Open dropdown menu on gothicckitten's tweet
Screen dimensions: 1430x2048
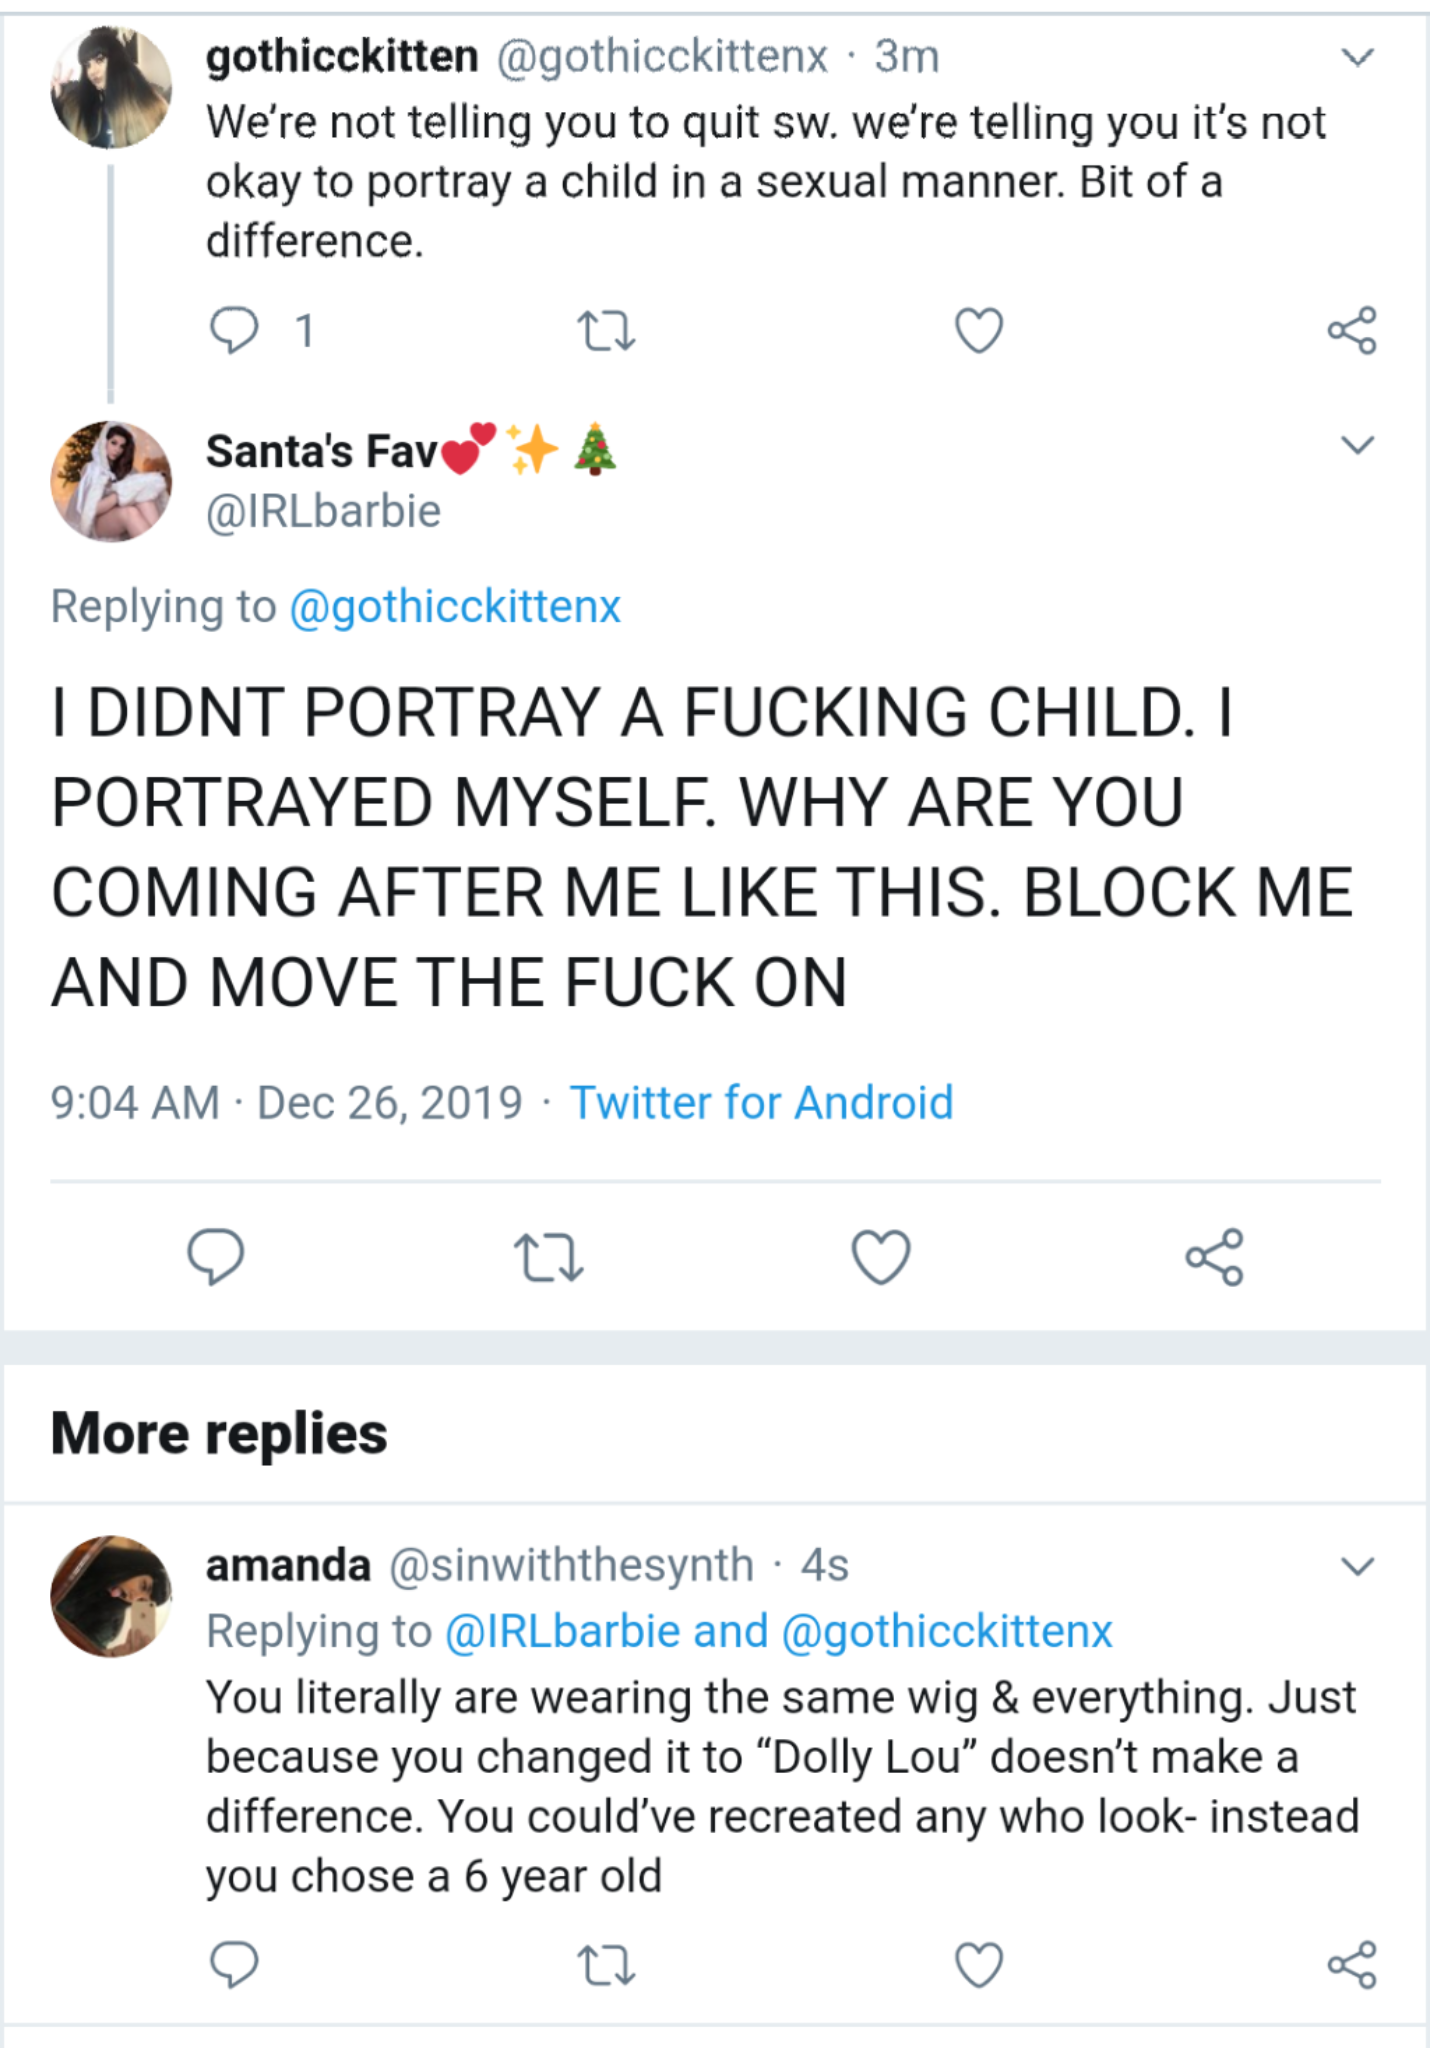tap(1356, 57)
